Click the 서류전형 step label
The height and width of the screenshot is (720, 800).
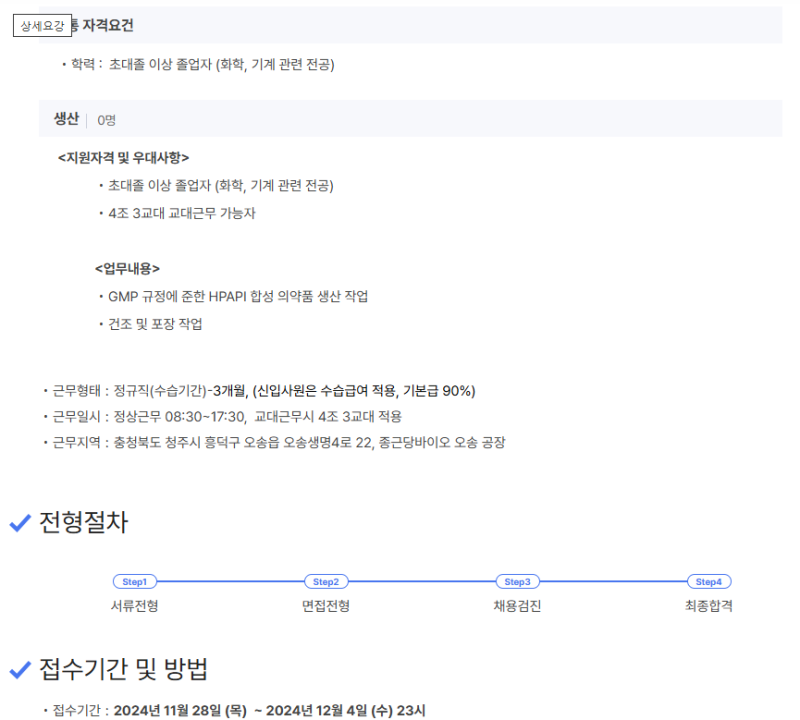(134, 606)
